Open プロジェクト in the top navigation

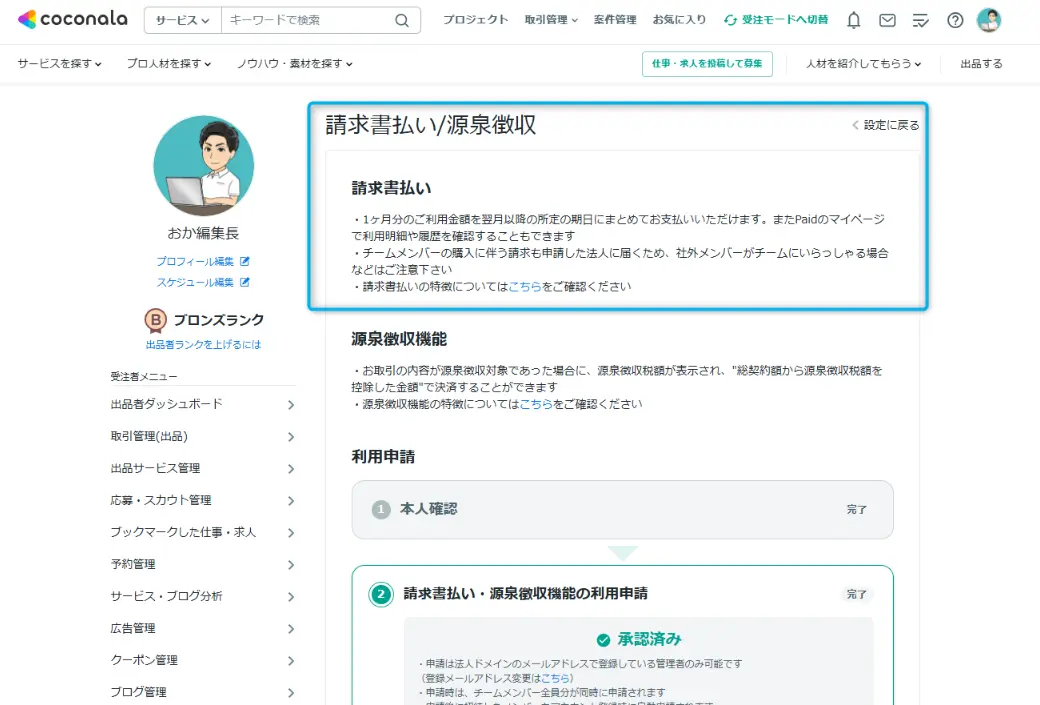coord(476,20)
